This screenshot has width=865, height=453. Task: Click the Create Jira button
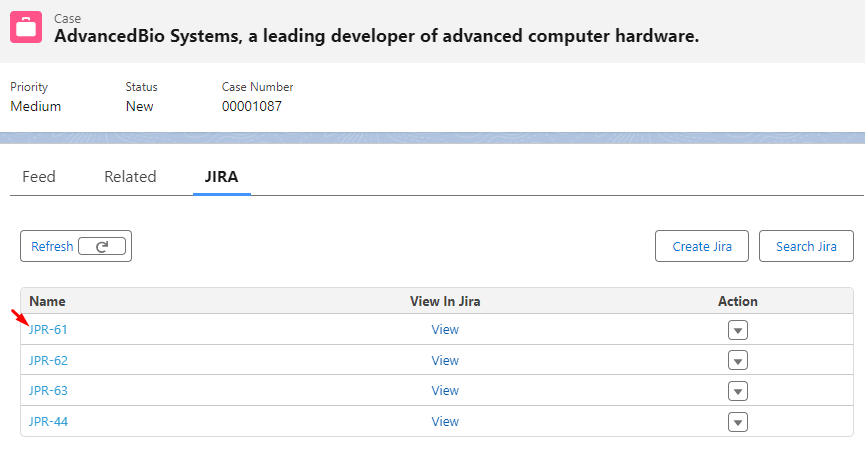(702, 246)
